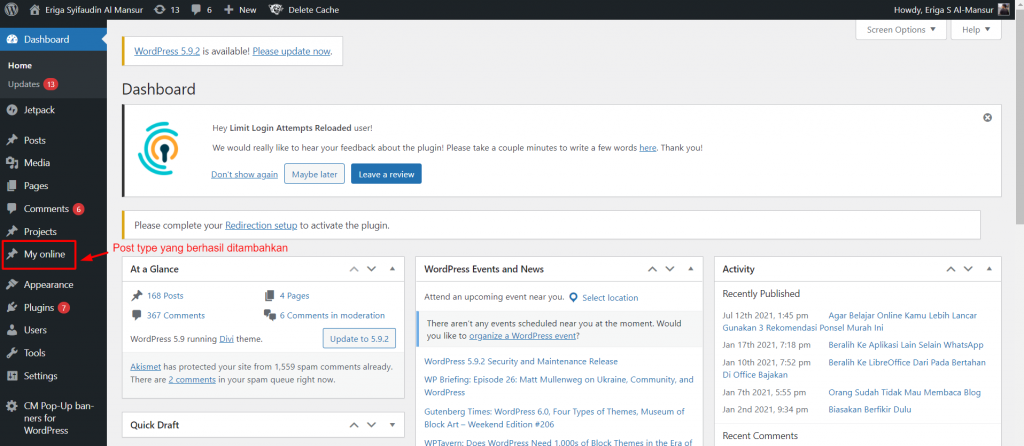Open site home icon for Eriga Syifaudin Al Mansur

point(35,10)
